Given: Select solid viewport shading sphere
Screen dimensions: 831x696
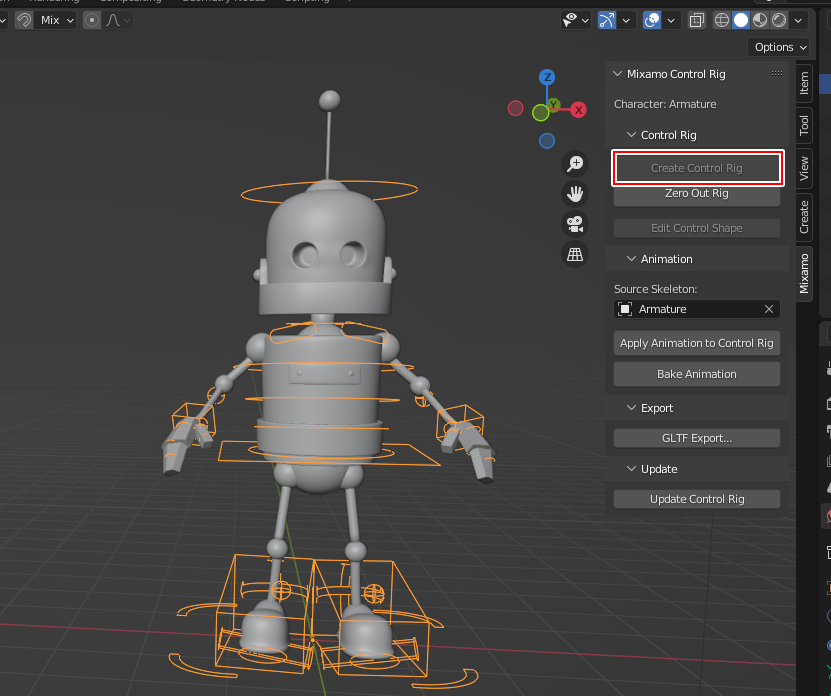Looking at the screenshot, I should (741, 20).
